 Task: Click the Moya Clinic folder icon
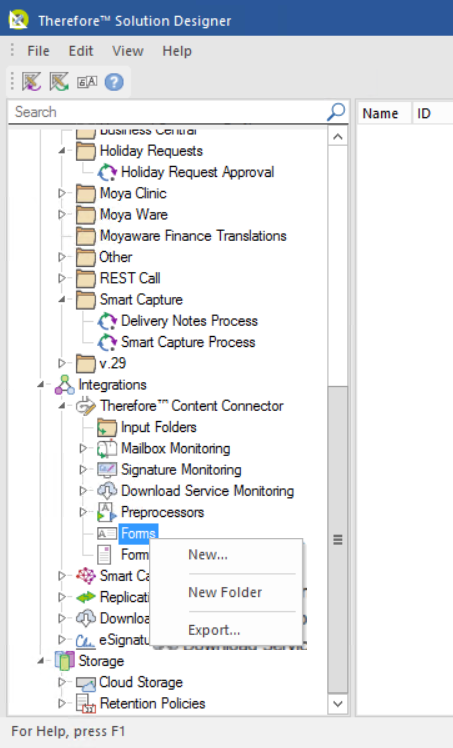86,194
